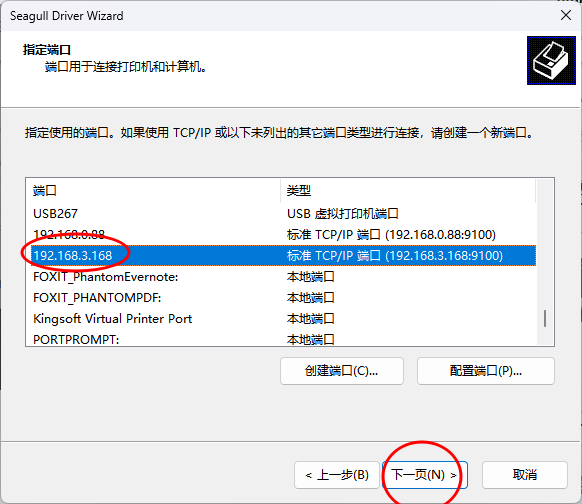
Task: Close the Seagull Driver Wizard window
Action: click(566, 15)
